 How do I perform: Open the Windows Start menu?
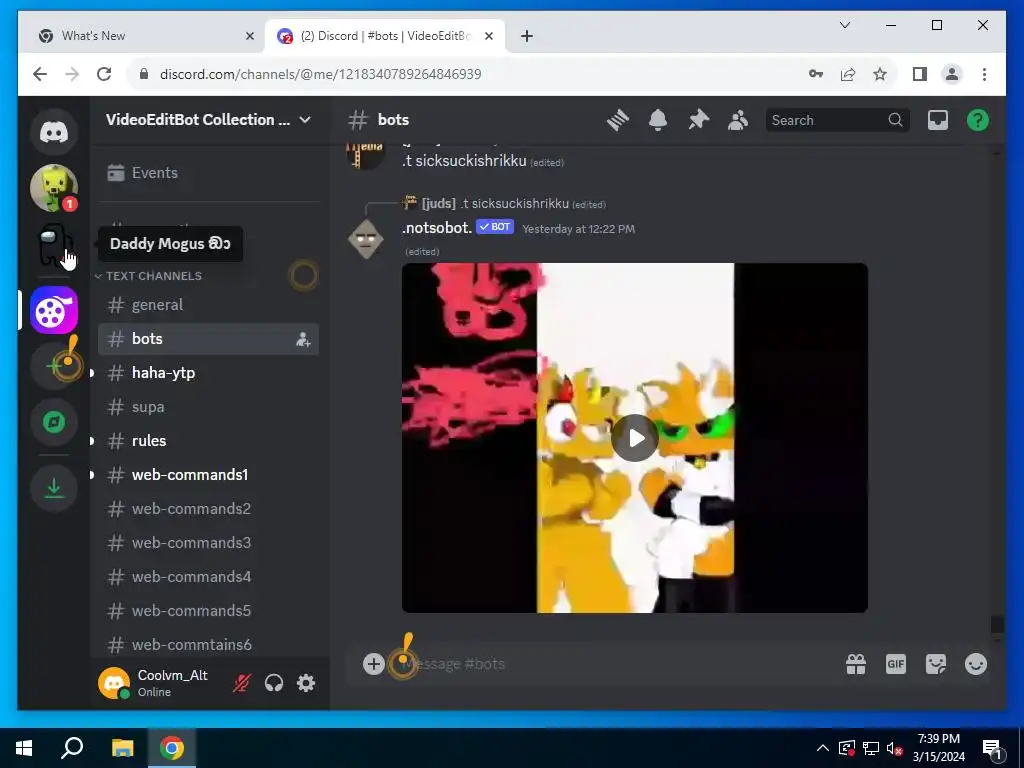tap(24, 748)
